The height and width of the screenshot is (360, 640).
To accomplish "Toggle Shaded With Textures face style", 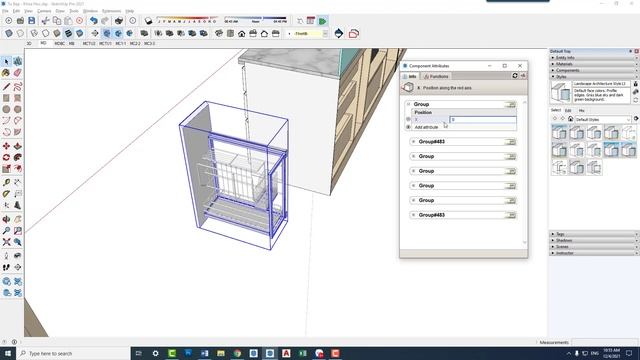I will pyautogui.click(x=68, y=33).
